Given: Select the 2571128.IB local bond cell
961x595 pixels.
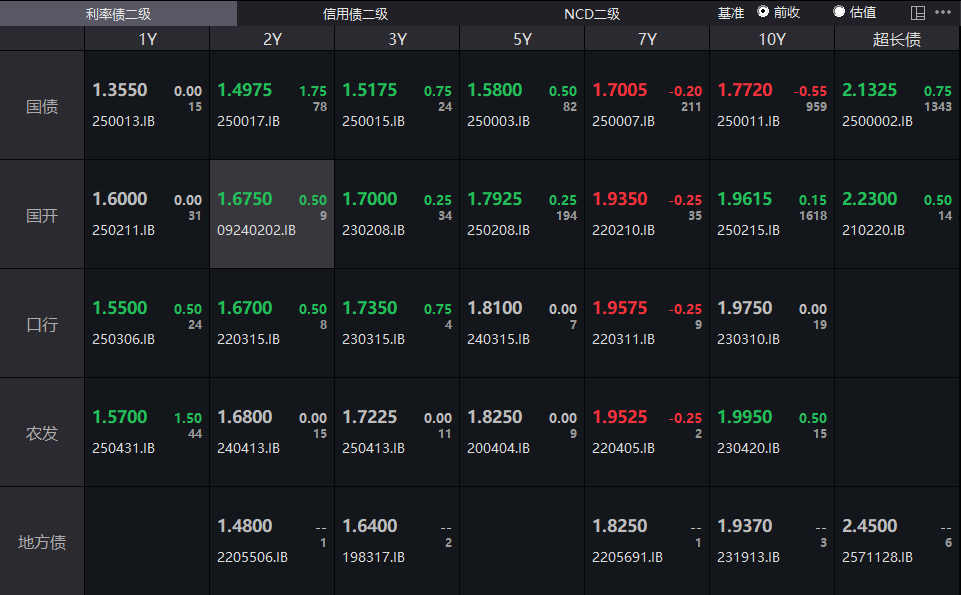Looking at the screenshot, I should (x=896, y=542).
